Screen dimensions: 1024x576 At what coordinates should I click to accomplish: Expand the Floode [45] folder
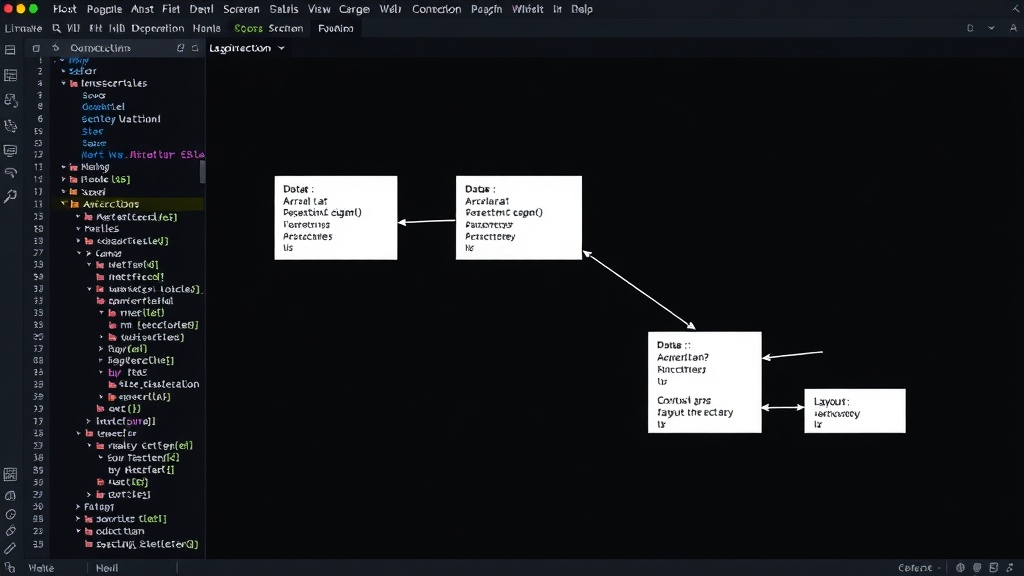coord(63,179)
